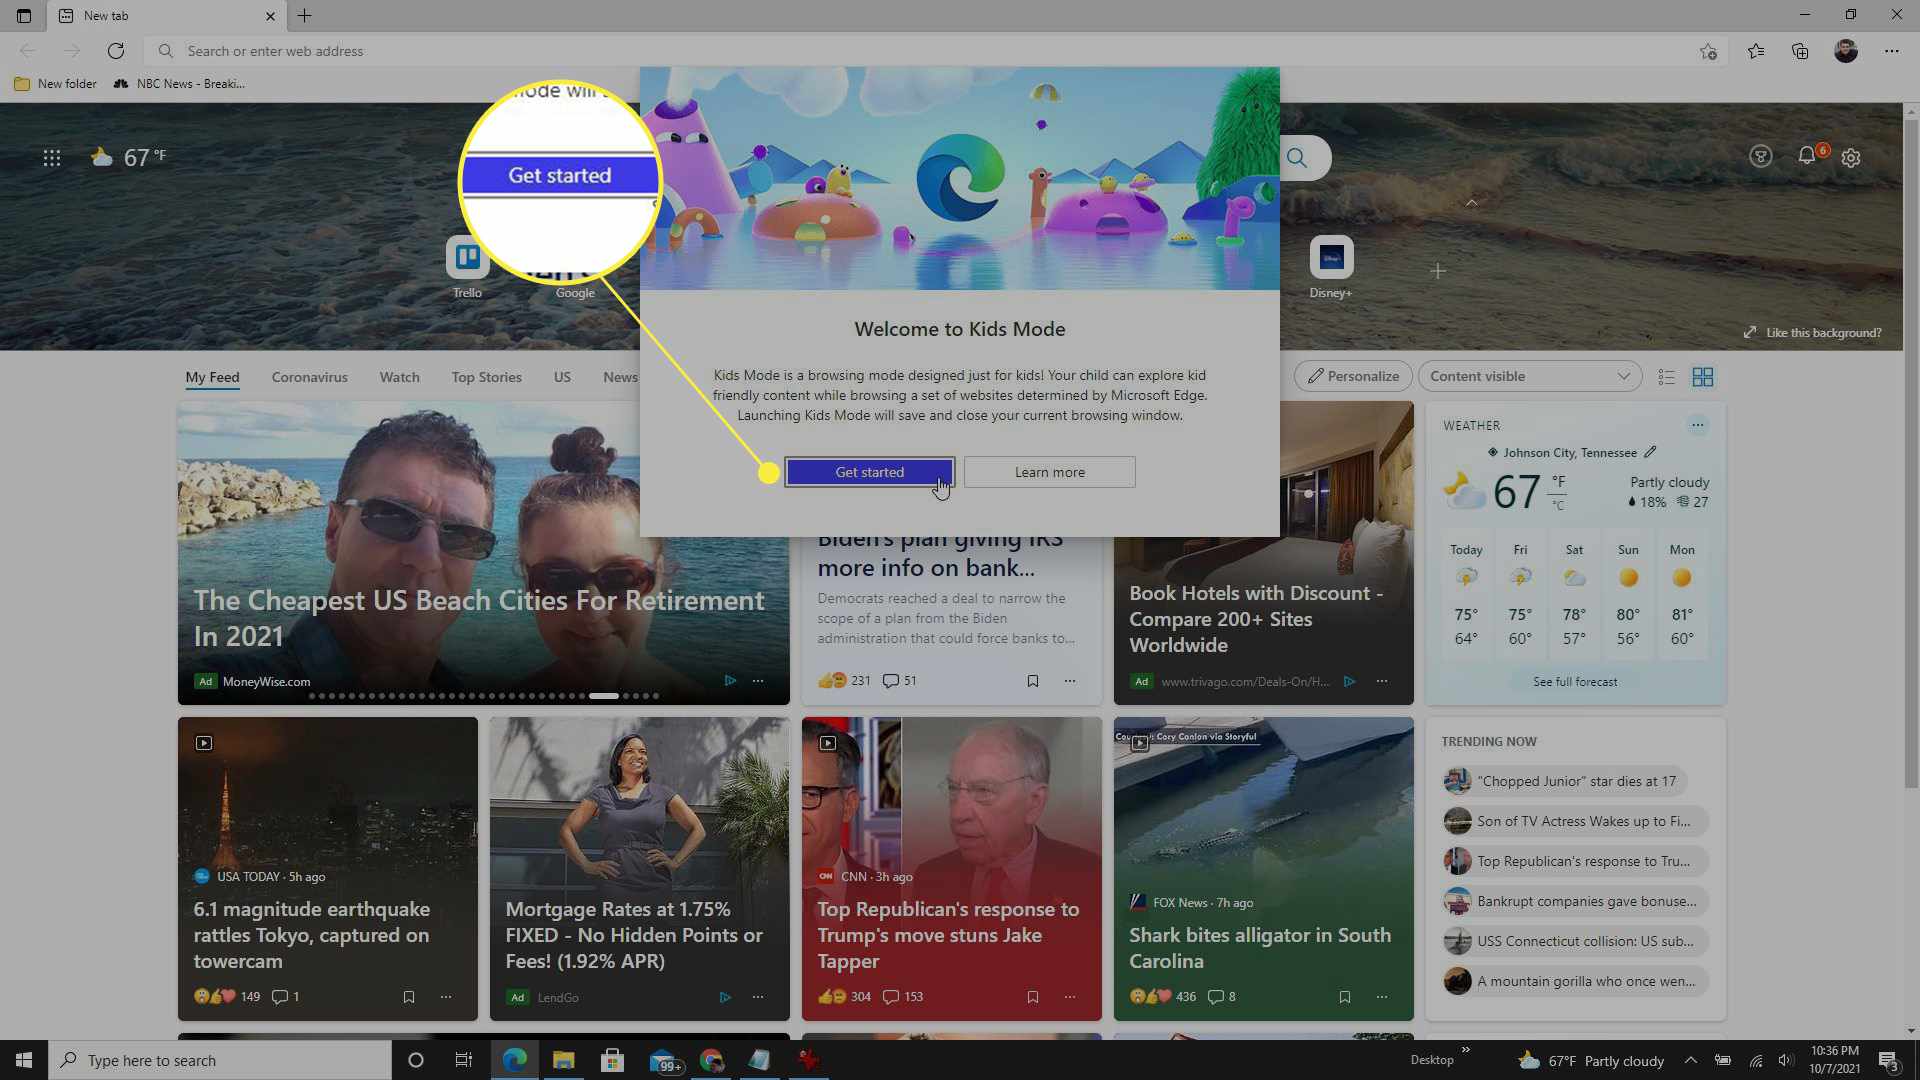Open weather card more options ellipsis
This screenshot has width=1920, height=1080.
click(1698, 425)
